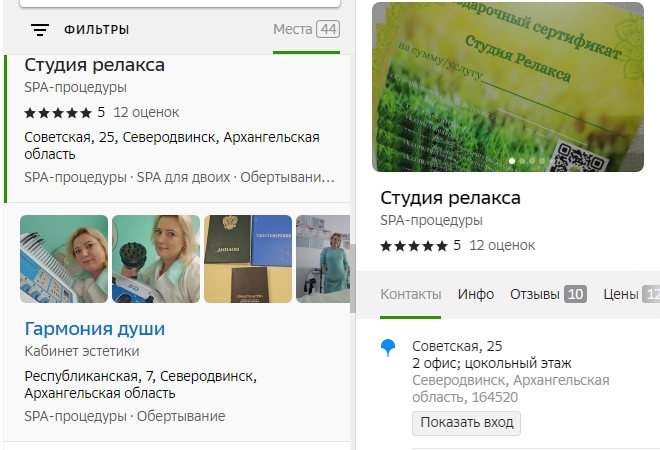The image size is (660, 450).
Task: View diploma documents photo thumbnail
Action: click(x=248, y=259)
